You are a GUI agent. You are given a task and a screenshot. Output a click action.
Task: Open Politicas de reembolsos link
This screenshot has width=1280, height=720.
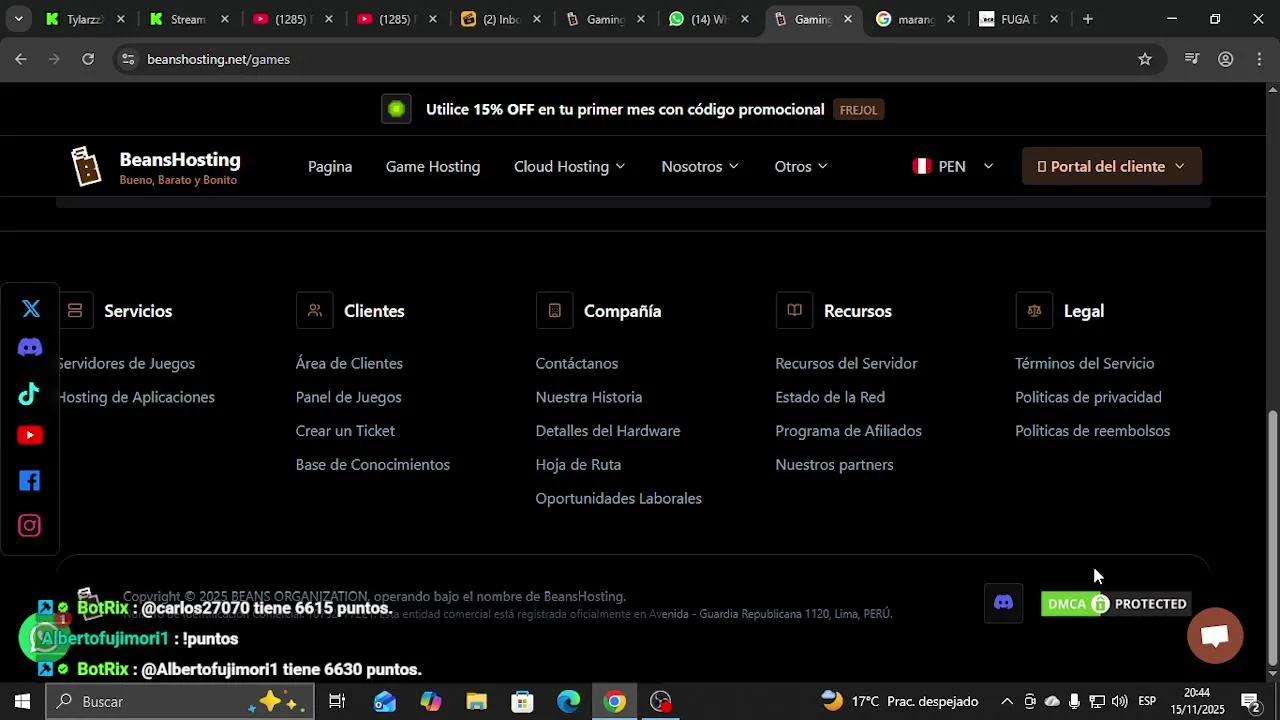(1092, 431)
